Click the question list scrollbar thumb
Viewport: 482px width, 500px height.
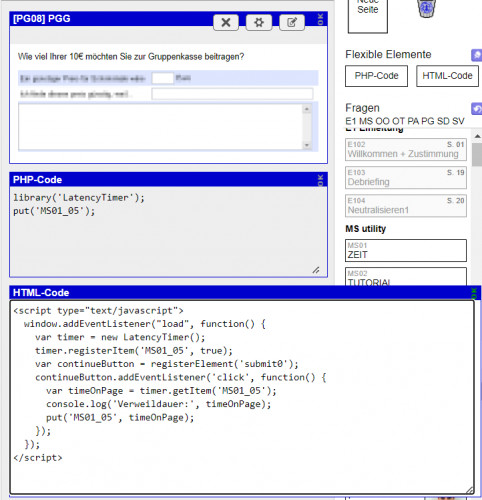click(x=477, y=154)
